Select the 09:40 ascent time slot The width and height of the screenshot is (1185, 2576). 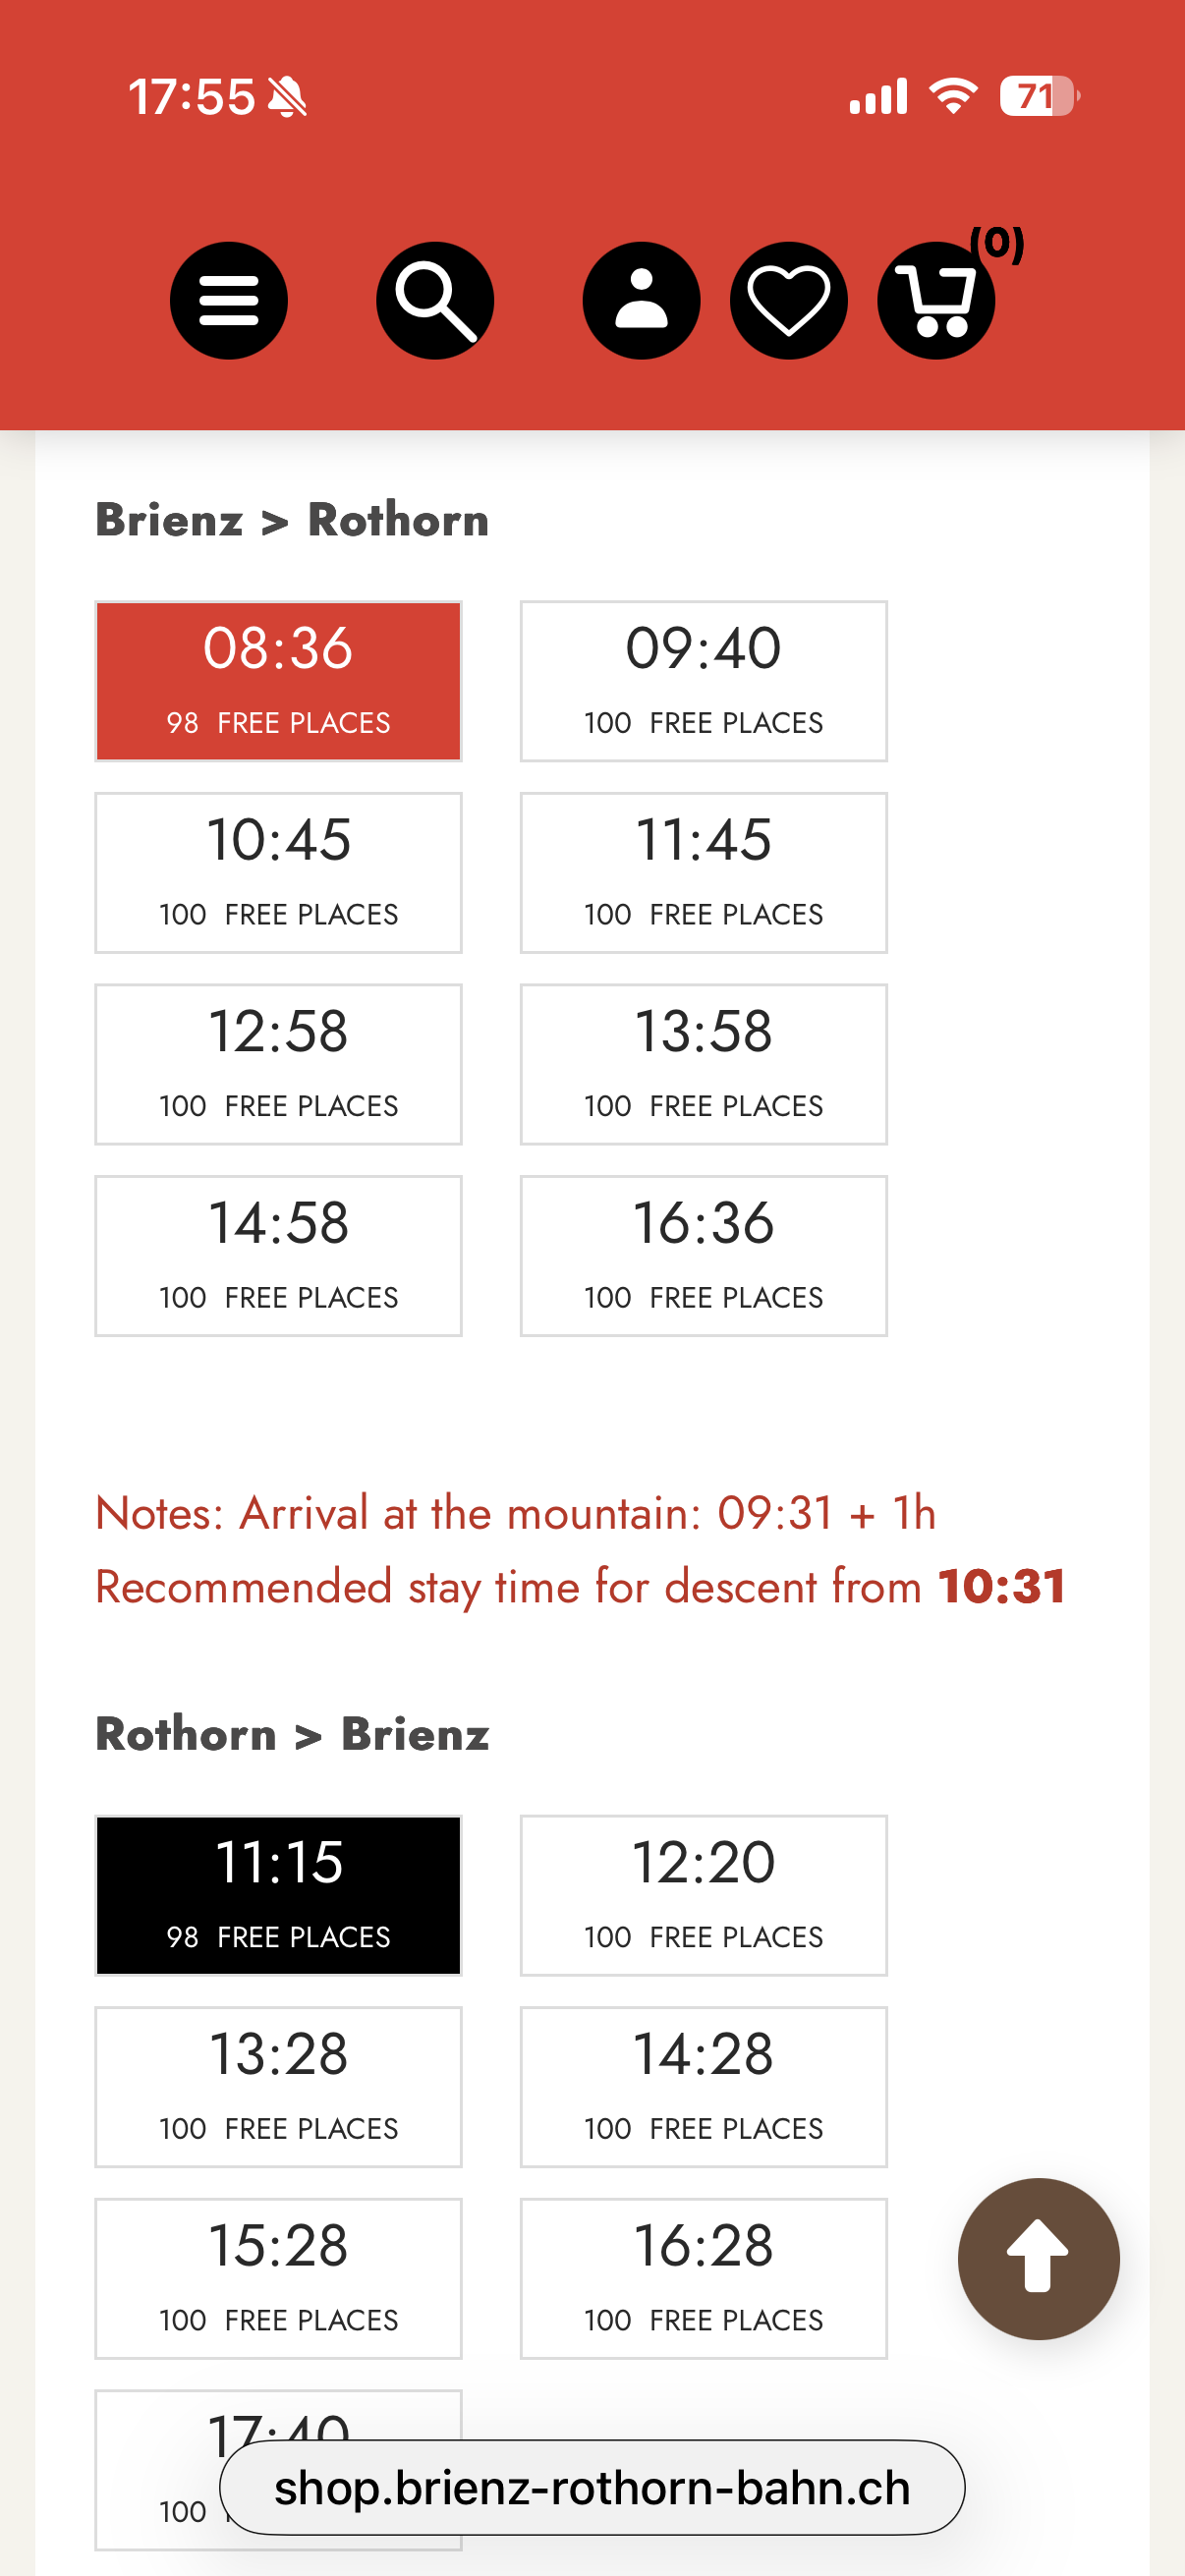[x=703, y=681]
